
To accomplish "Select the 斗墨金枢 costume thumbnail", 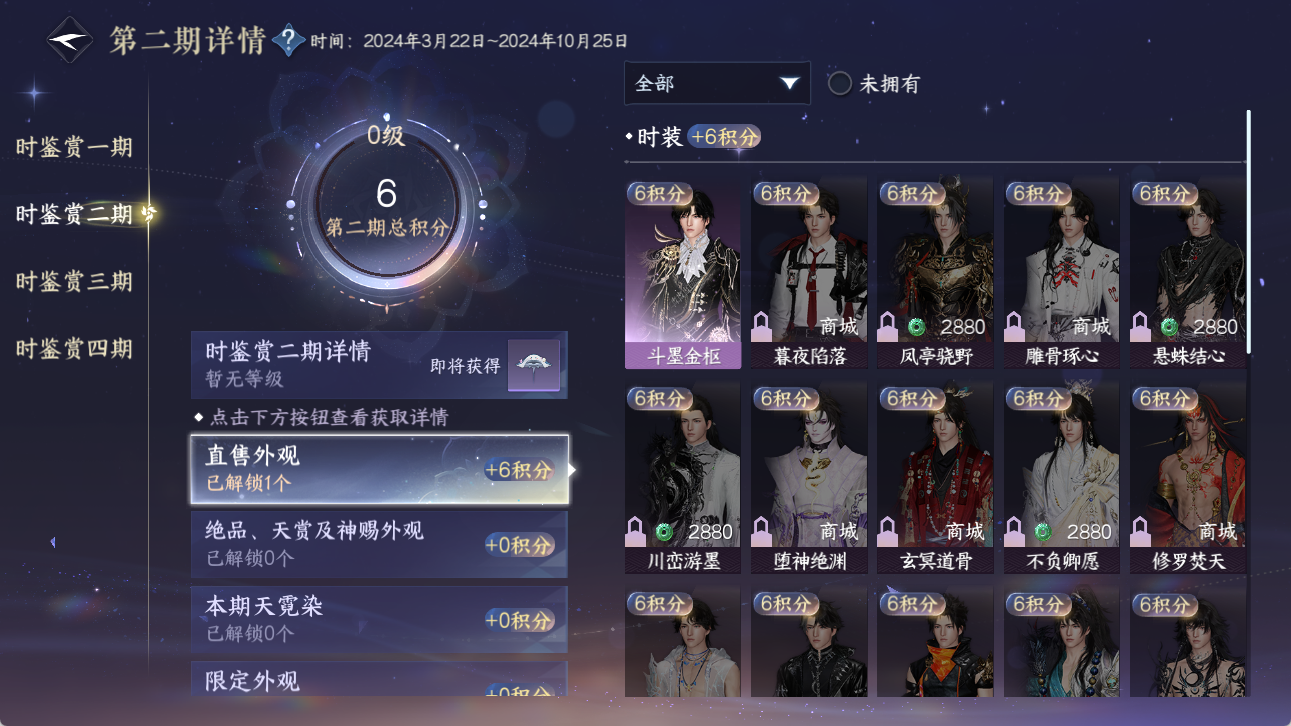I will (x=683, y=274).
